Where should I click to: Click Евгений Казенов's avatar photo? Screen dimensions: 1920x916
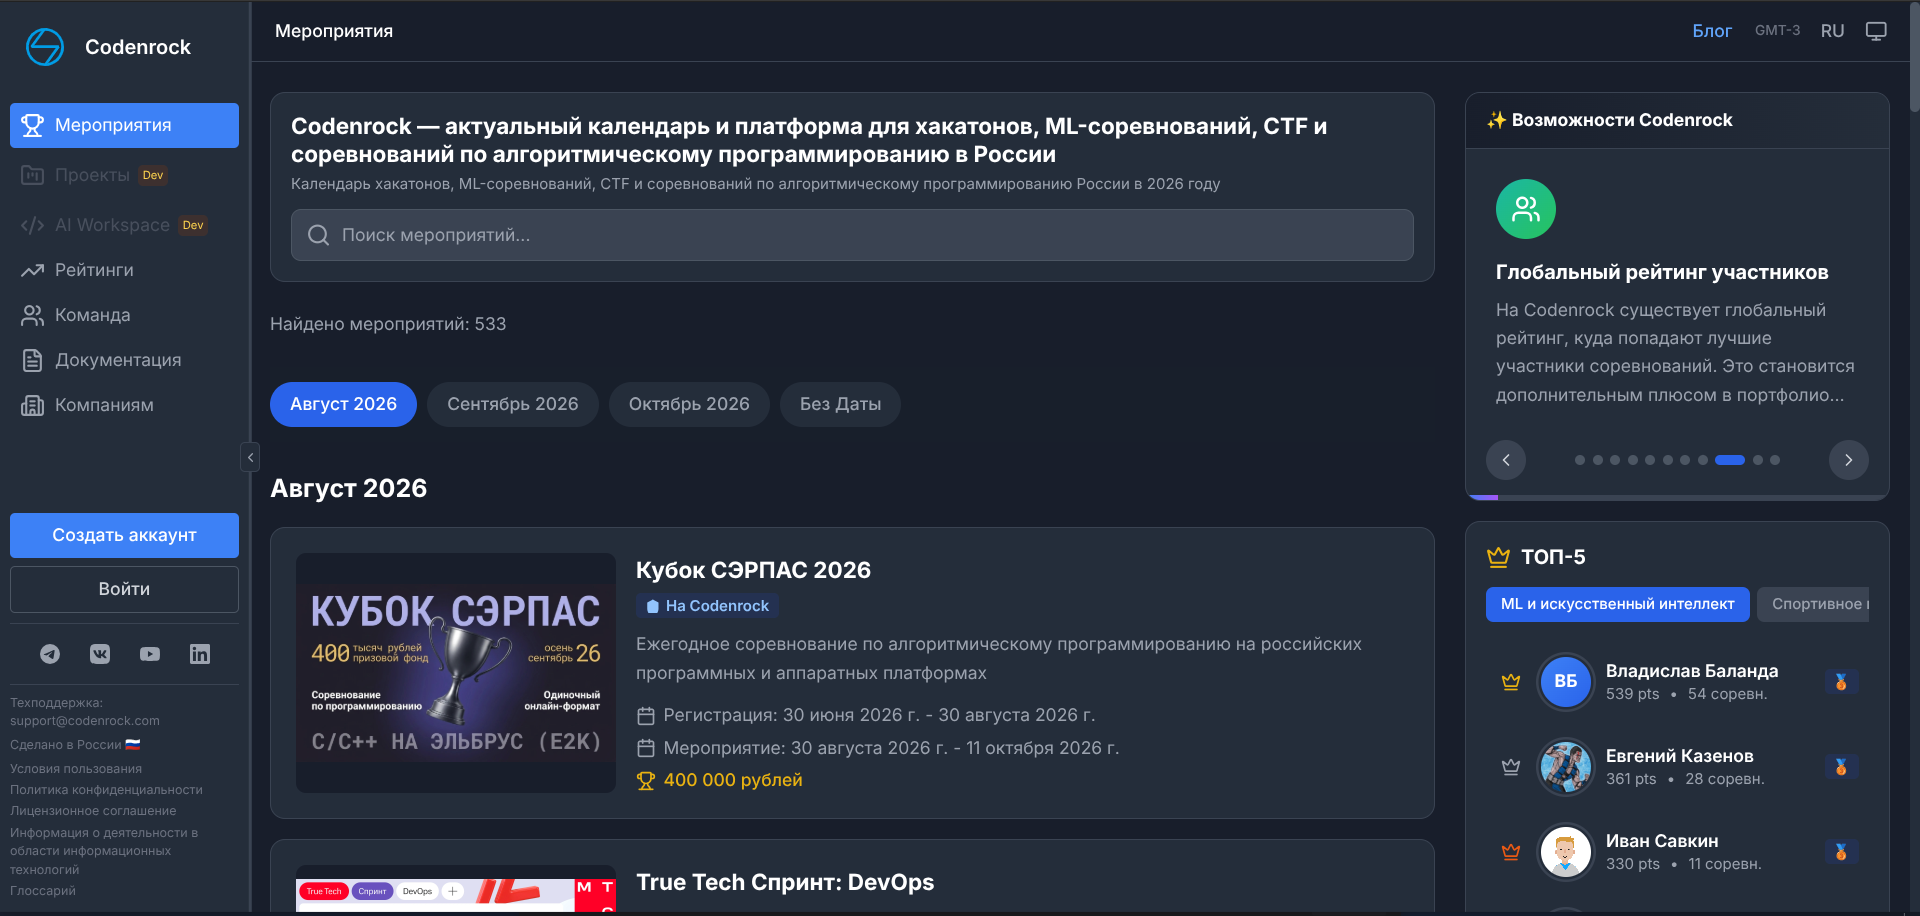pyautogui.click(x=1565, y=767)
